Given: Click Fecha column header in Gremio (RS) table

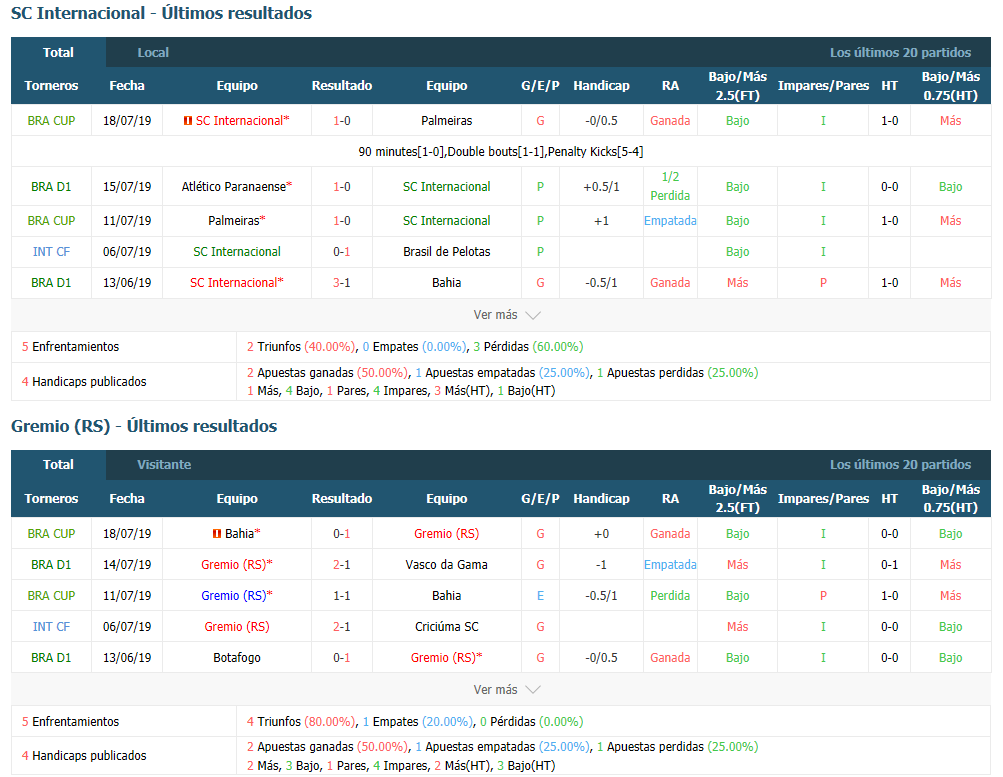Looking at the screenshot, I should pyautogui.click(x=127, y=499).
